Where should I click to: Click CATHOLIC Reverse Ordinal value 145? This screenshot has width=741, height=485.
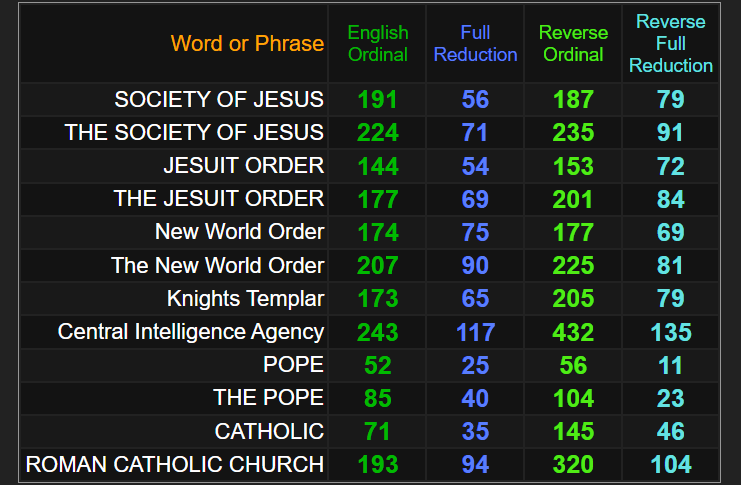tap(573, 431)
